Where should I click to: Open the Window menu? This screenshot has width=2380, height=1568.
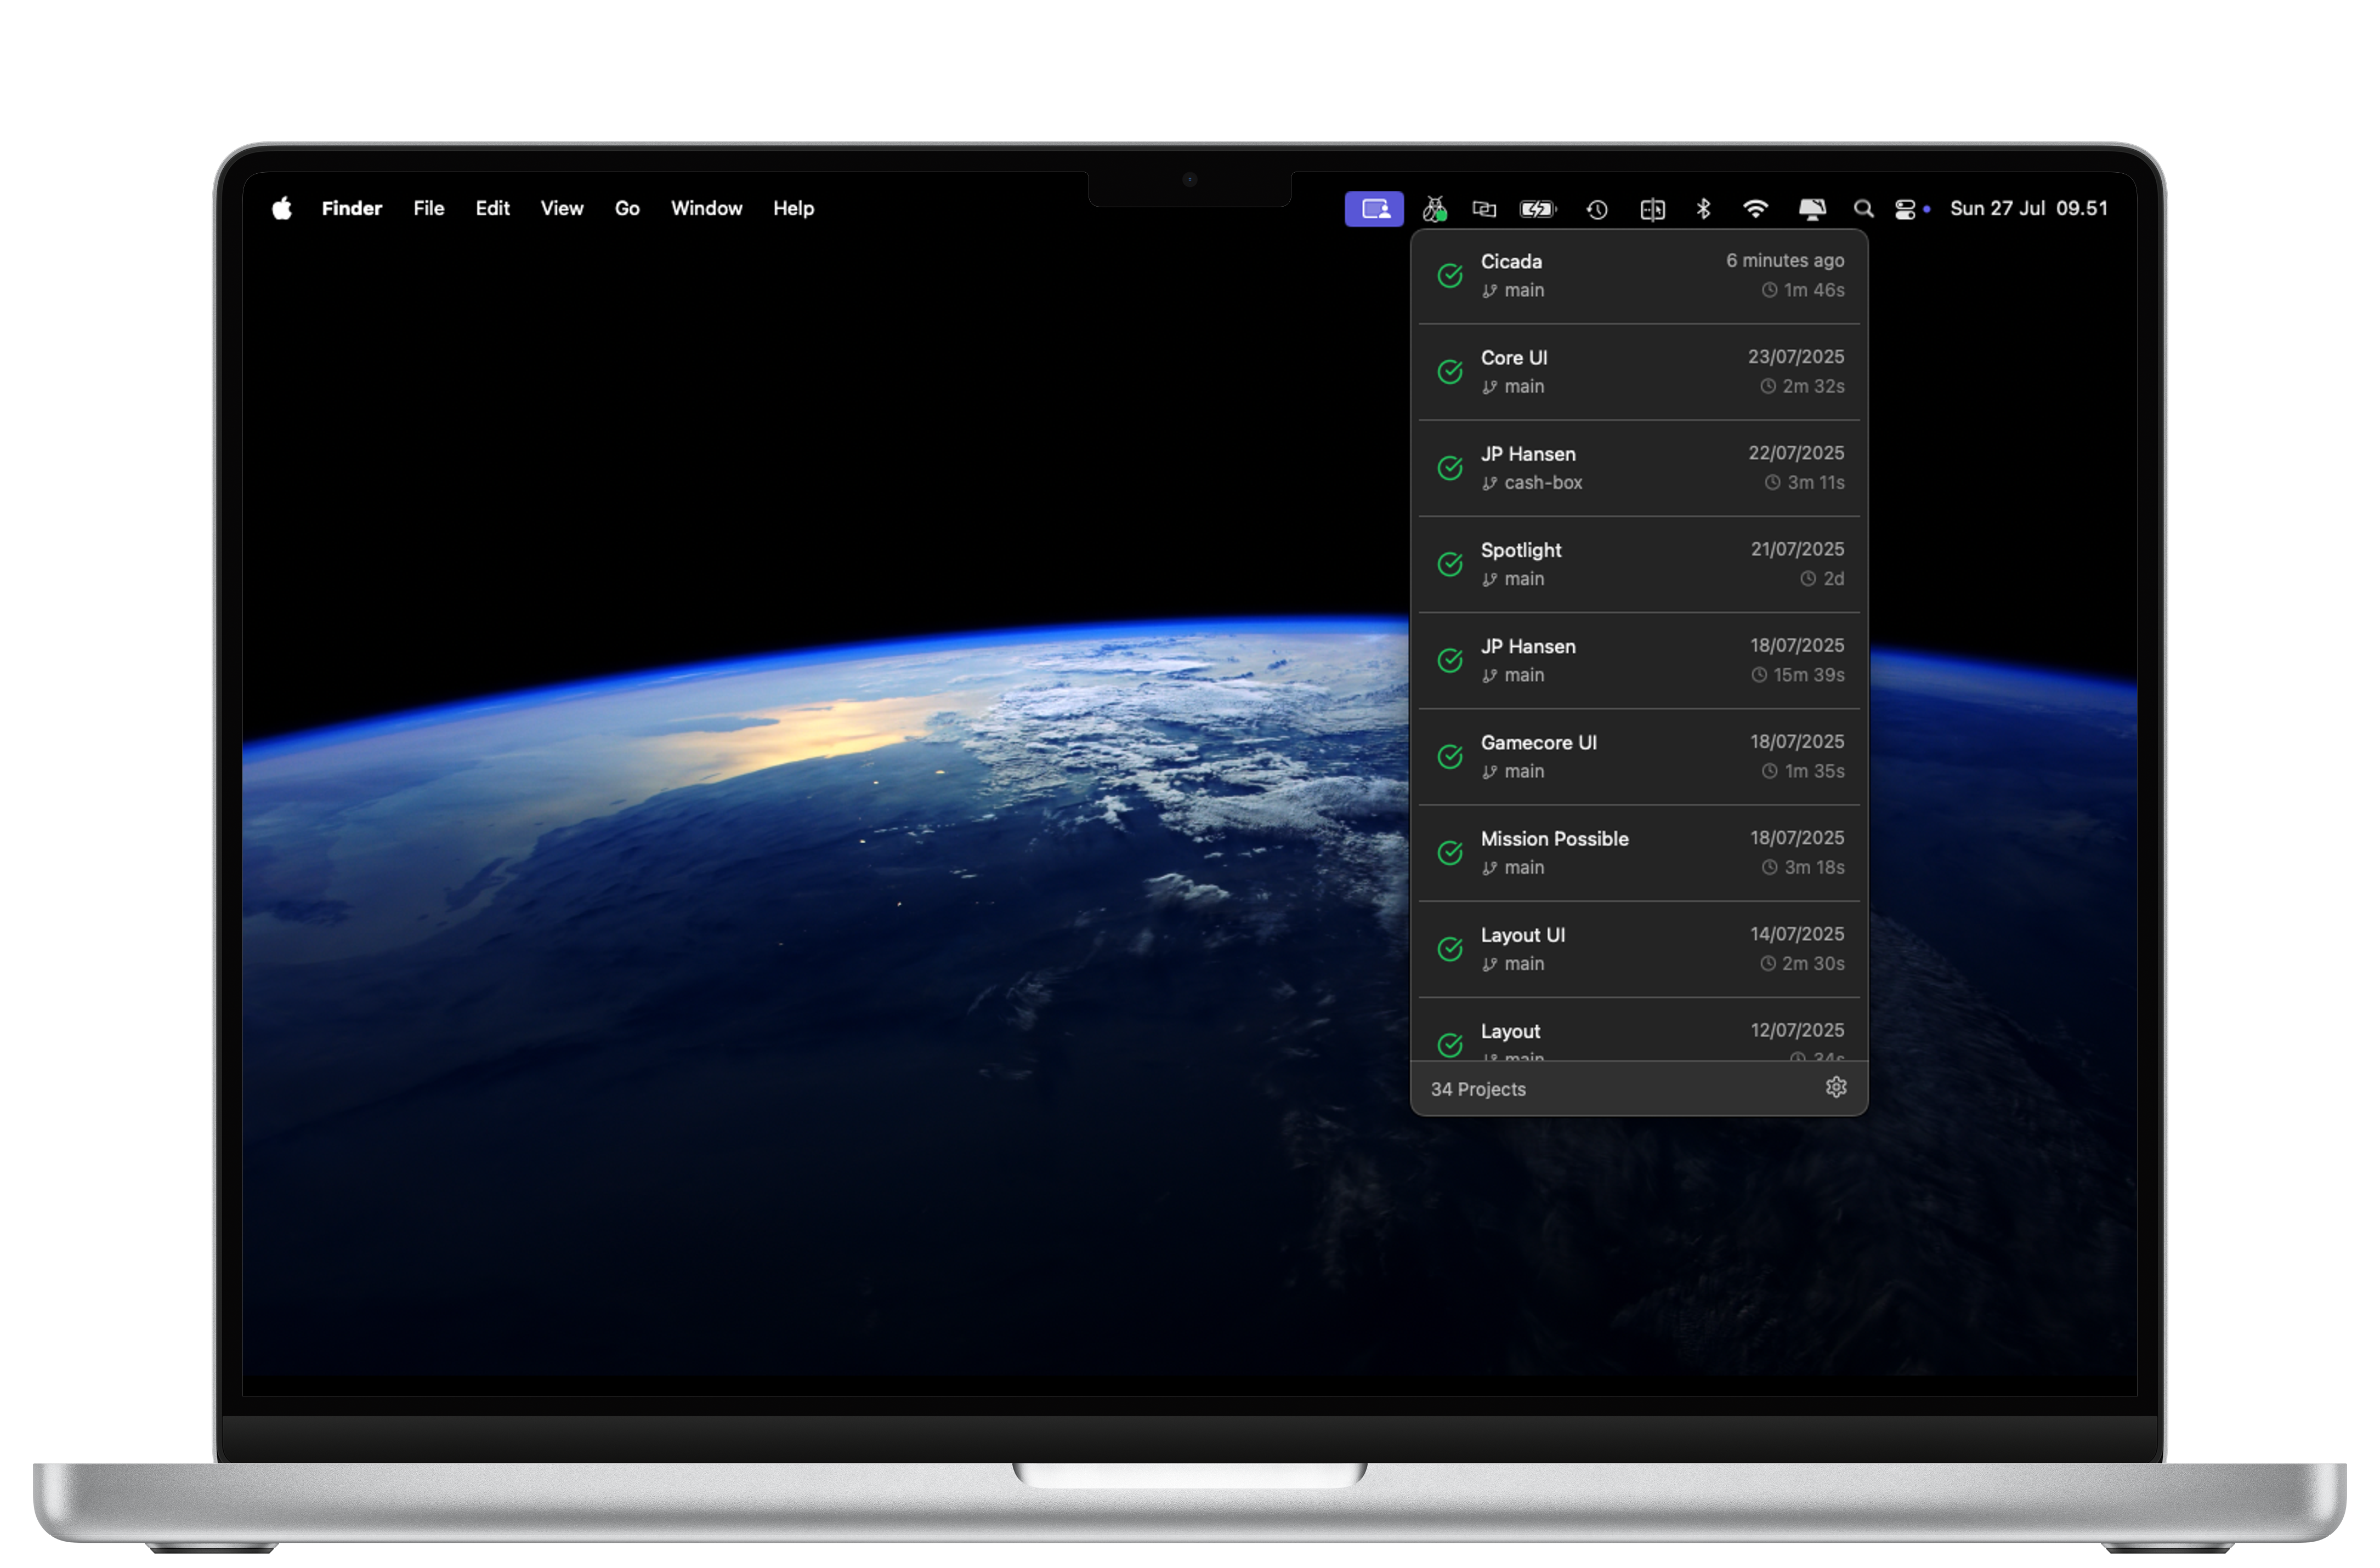707,208
